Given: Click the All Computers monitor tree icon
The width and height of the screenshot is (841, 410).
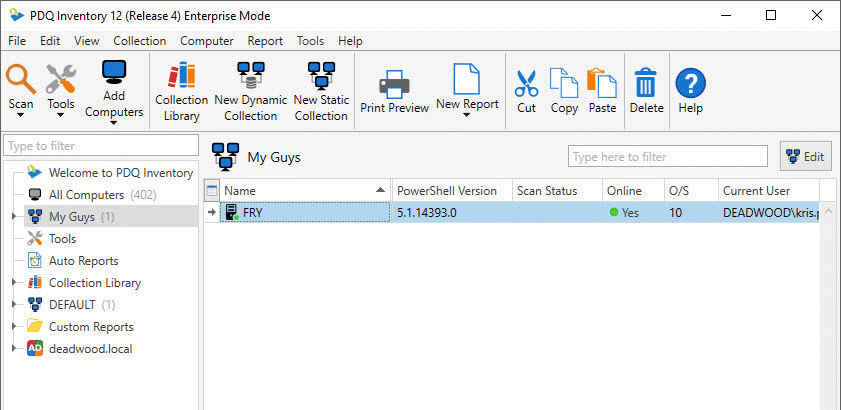Looking at the screenshot, I should [x=35, y=195].
